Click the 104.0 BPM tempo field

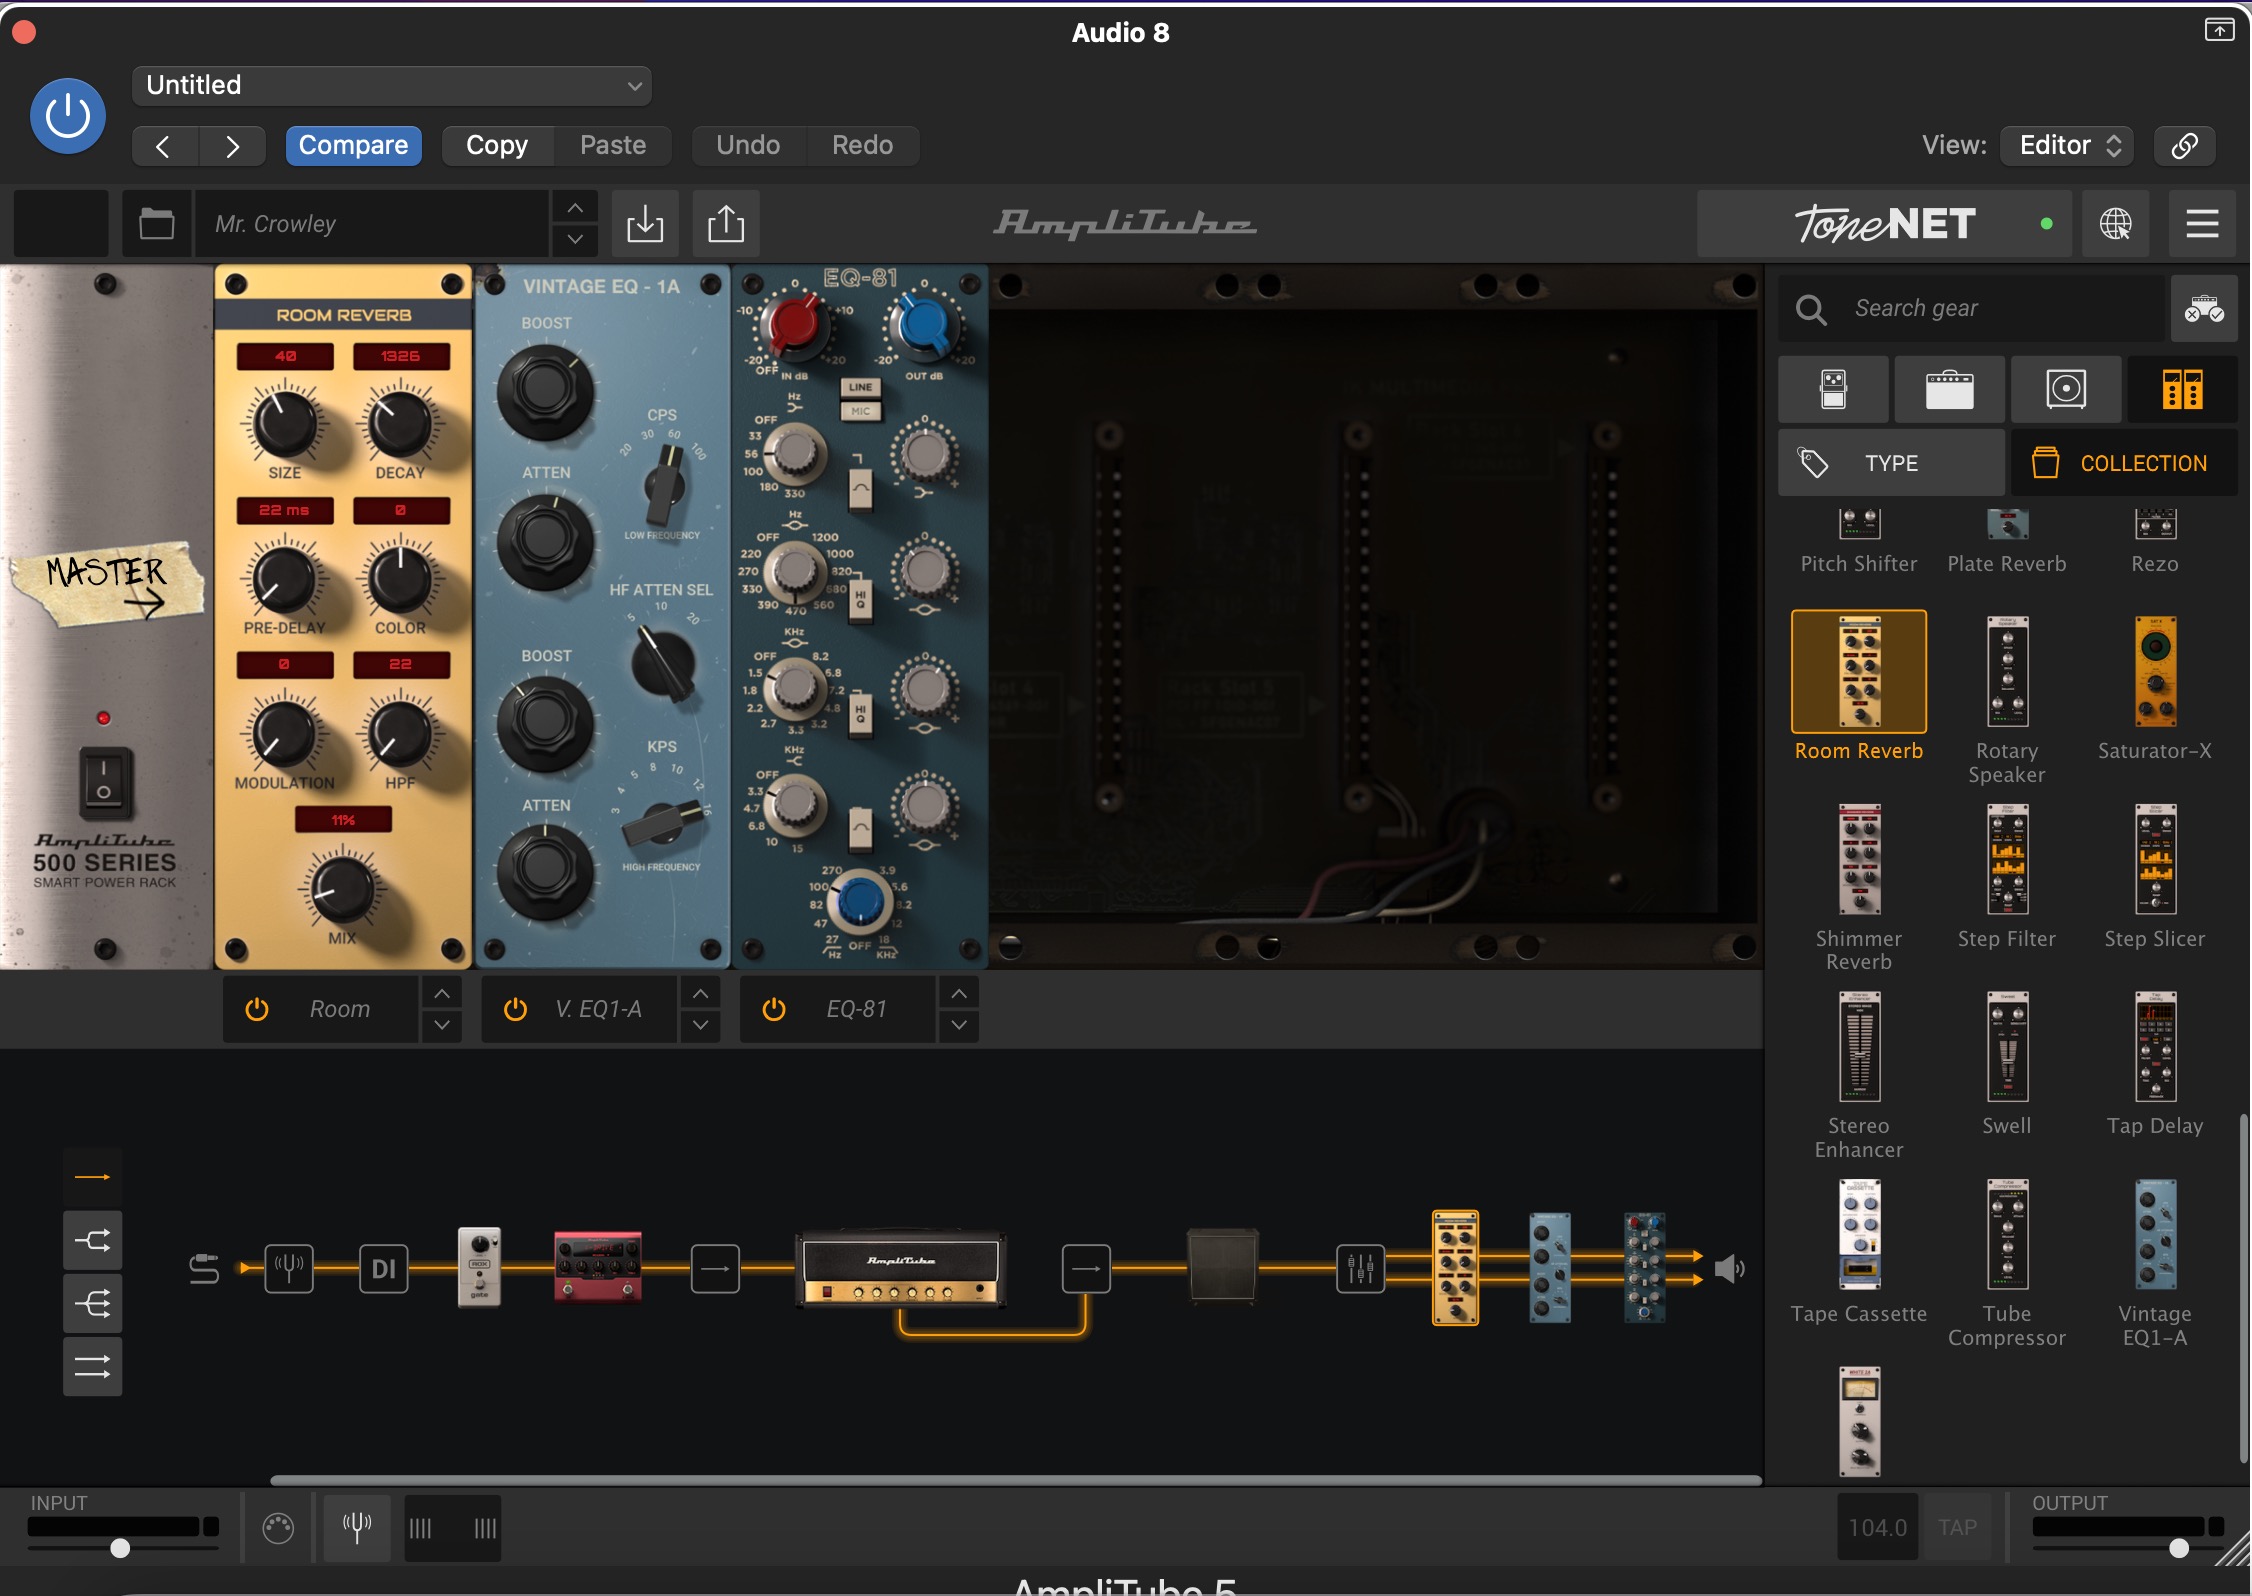pos(1877,1527)
